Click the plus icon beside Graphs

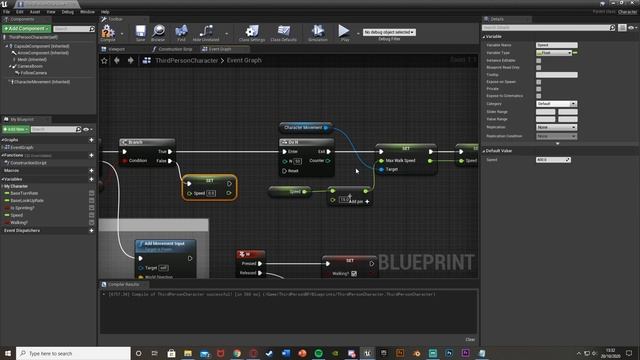pos(91,140)
